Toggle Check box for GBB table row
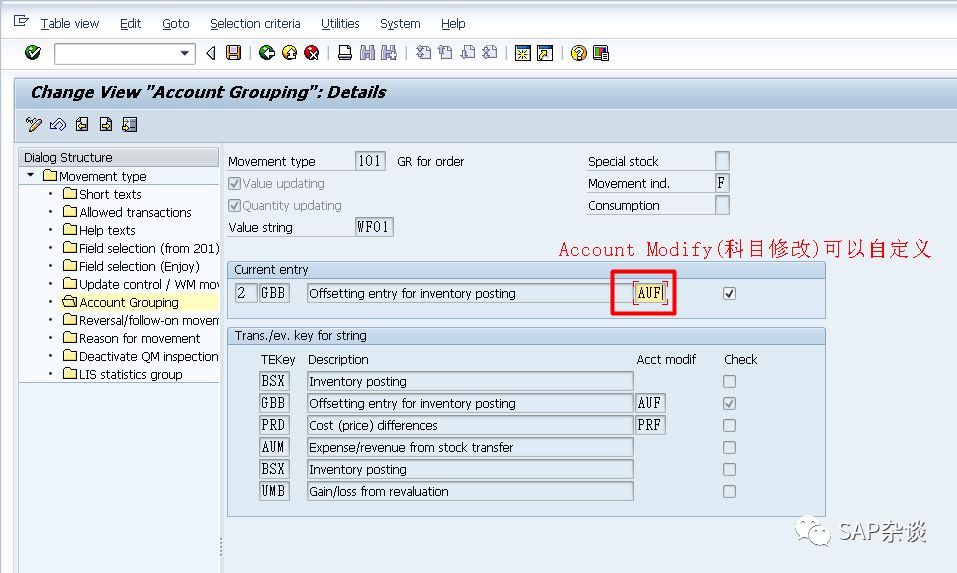Viewport: 957px width, 573px height. [729, 403]
